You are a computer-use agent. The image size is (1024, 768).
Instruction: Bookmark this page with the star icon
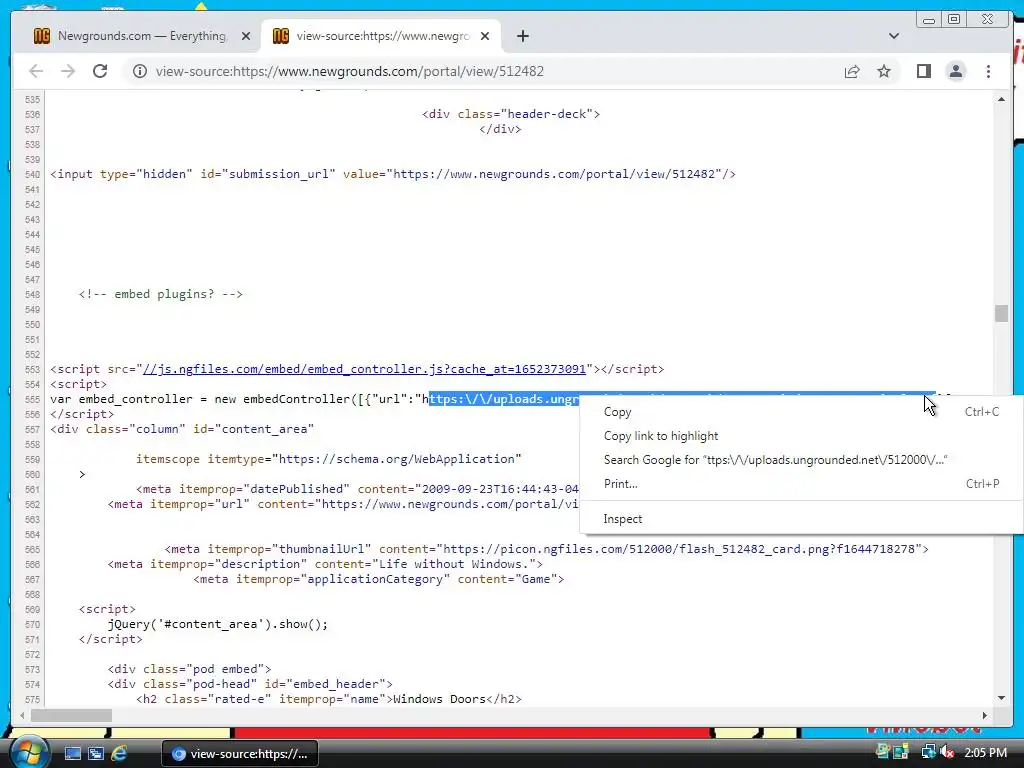pyautogui.click(x=884, y=71)
